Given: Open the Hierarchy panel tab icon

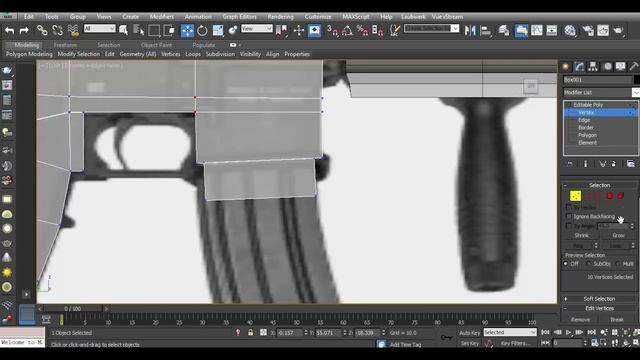Looking at the screenshot, I should tap(593, 66).
